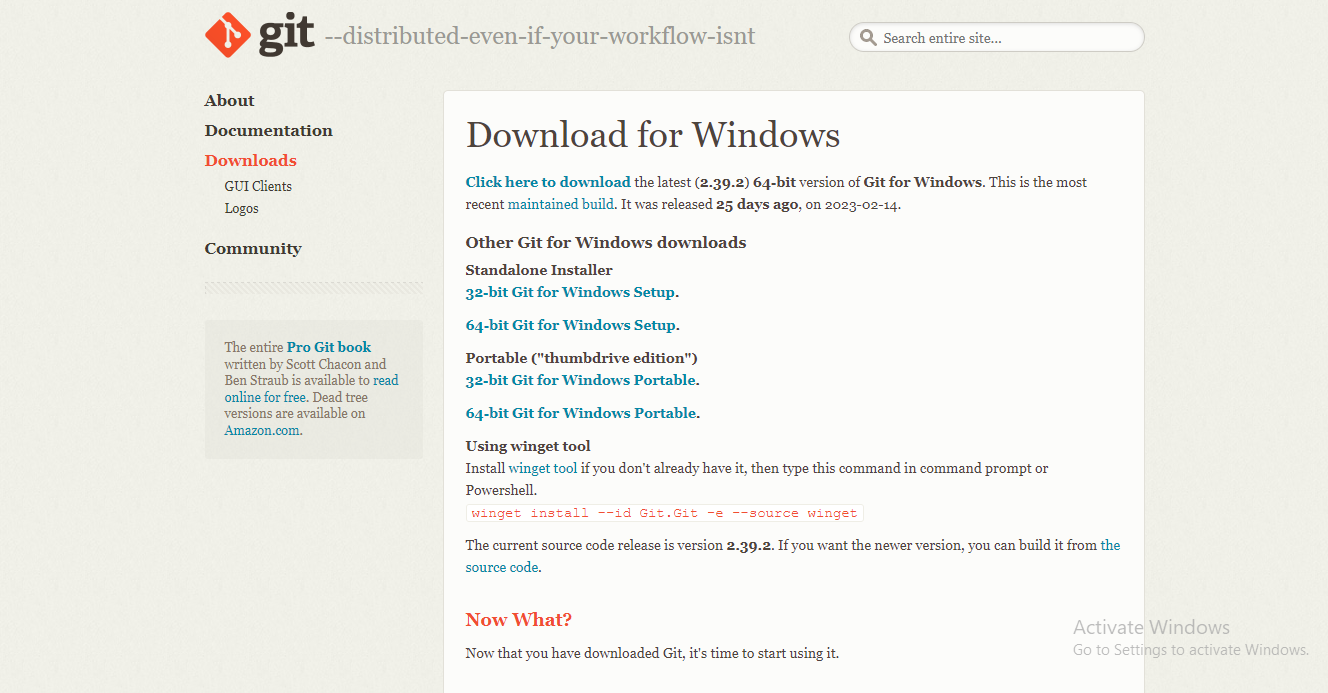Click the git wordmark in header

286,36
